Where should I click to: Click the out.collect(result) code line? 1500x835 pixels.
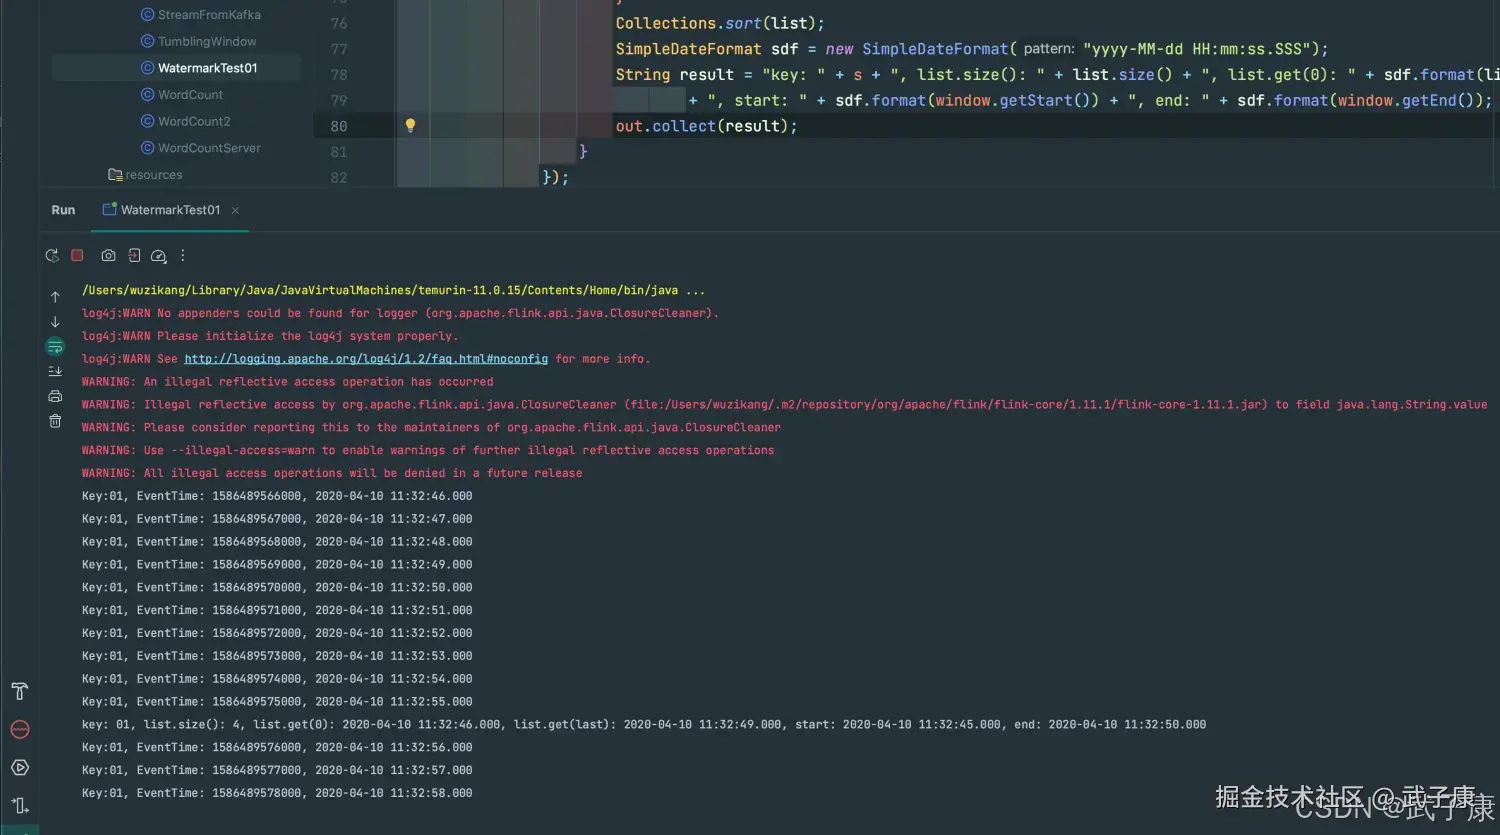tap(706, 126)
